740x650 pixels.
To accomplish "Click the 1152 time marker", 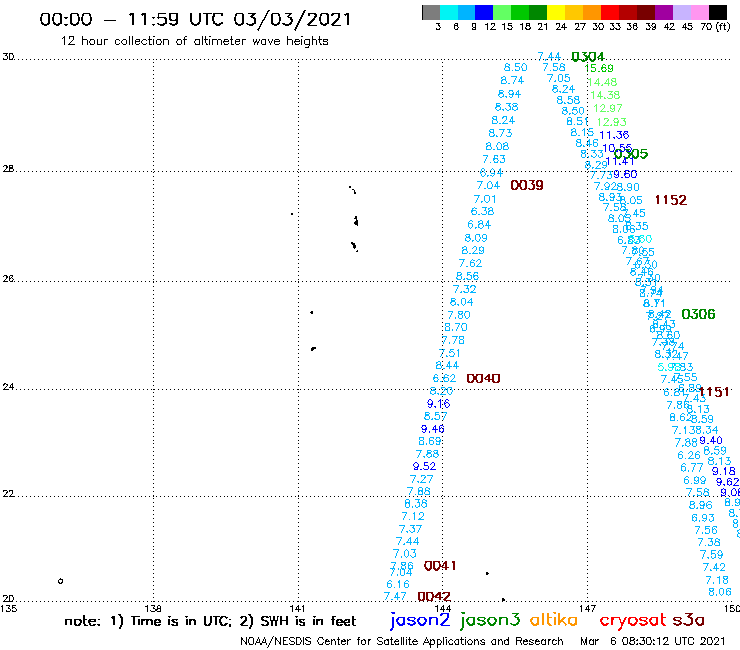I will click(x=671, y=200).
